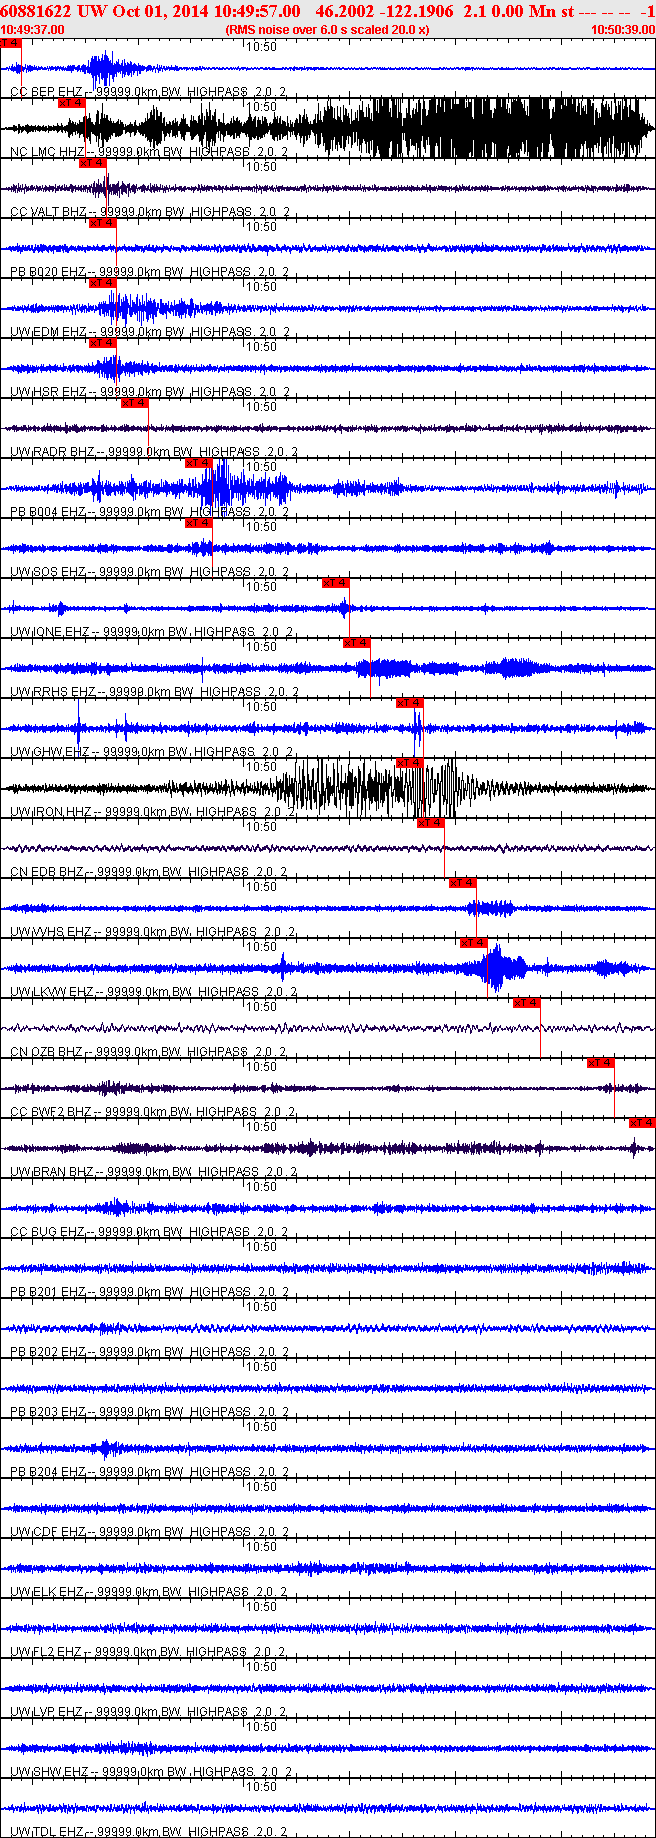Click the start time 10:49:37.00
Screen dimensions: 656x1838
pyautogui.click(x=32, y=30)
